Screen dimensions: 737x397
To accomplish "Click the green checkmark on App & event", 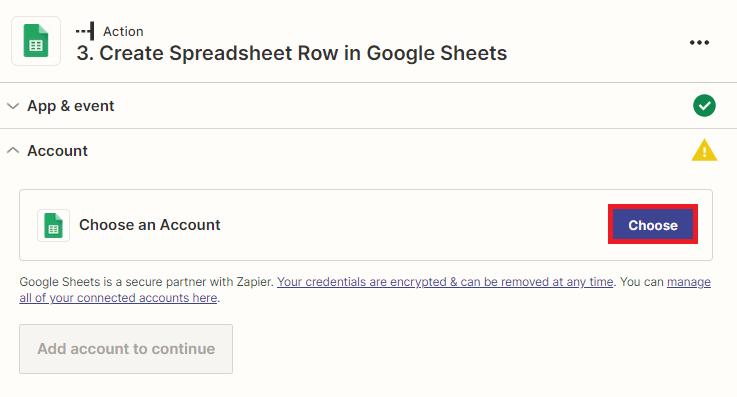I will (x=704, y=106).
